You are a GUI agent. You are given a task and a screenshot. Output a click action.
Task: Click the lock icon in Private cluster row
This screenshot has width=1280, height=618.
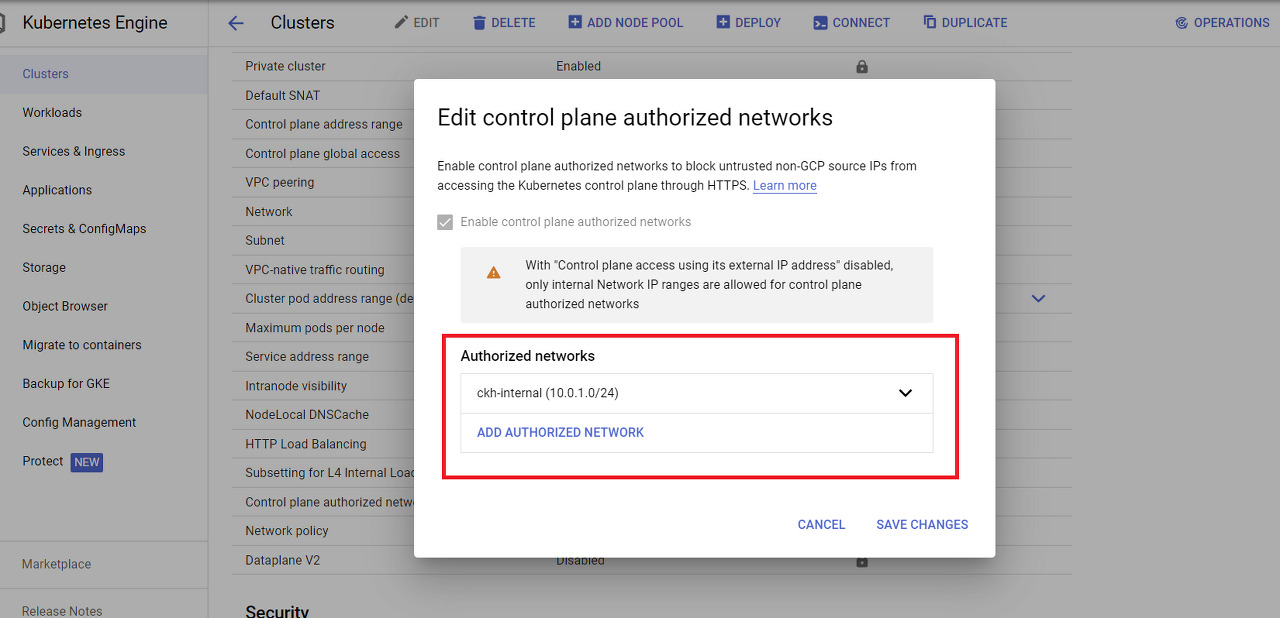[862, 67]
